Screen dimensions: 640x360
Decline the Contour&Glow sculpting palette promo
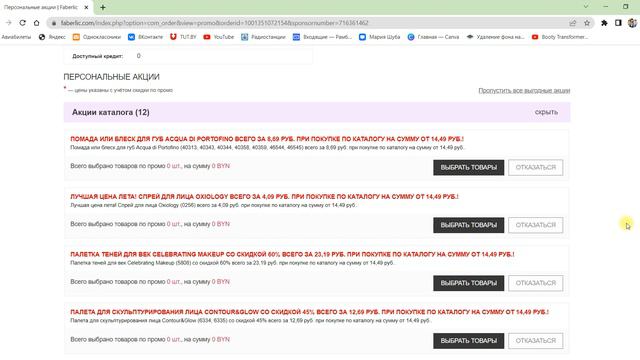point(536,341)
